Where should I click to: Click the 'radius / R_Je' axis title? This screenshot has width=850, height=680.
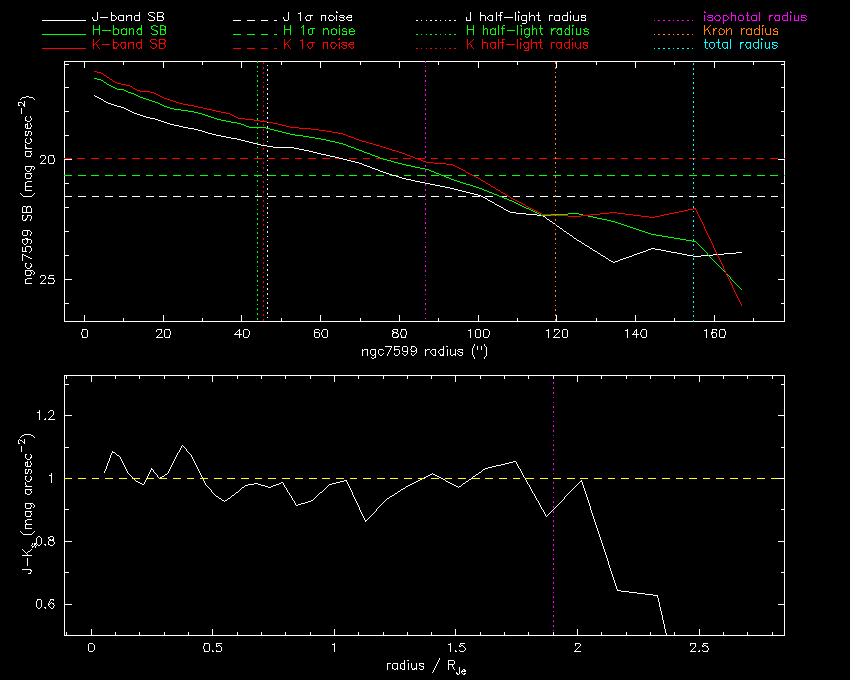click(424, 667)
